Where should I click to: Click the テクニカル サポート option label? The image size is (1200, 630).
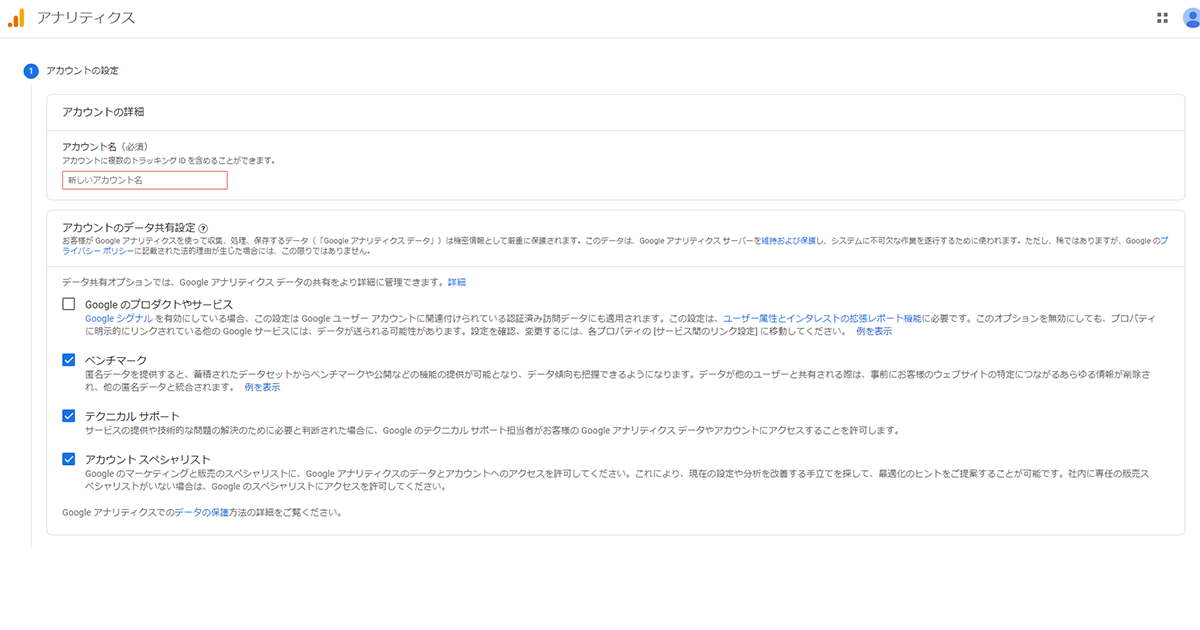coord(133,416)
